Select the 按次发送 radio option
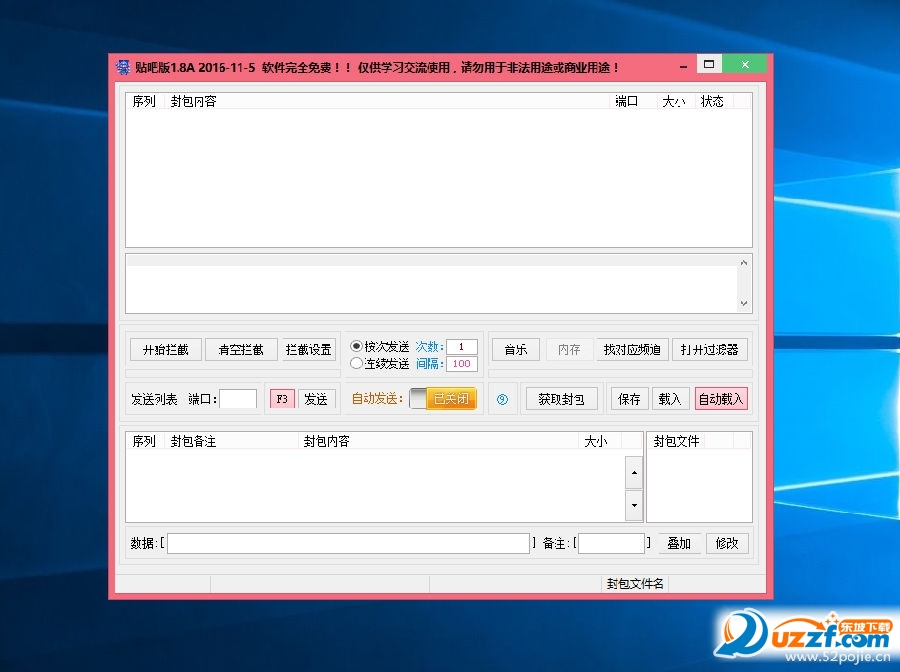Image resolution: width=900 pixels, height=672 pixels. click(357, 346)
